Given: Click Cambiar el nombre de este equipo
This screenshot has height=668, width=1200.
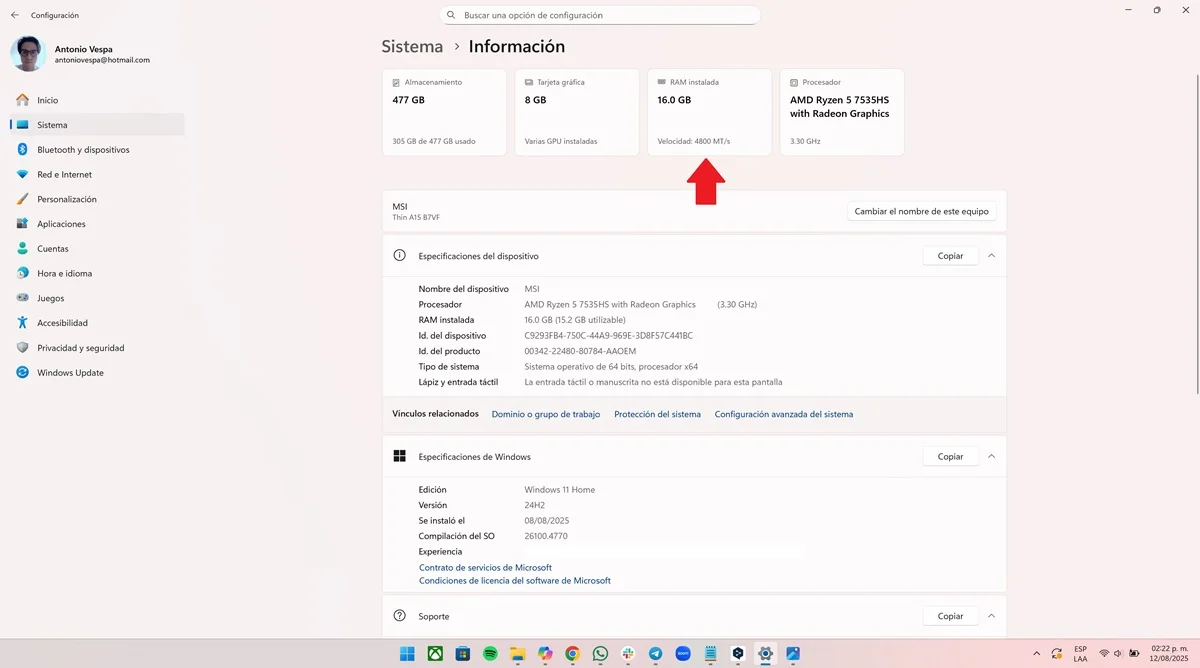Looking at the screenshot, I should pos(921,212).
